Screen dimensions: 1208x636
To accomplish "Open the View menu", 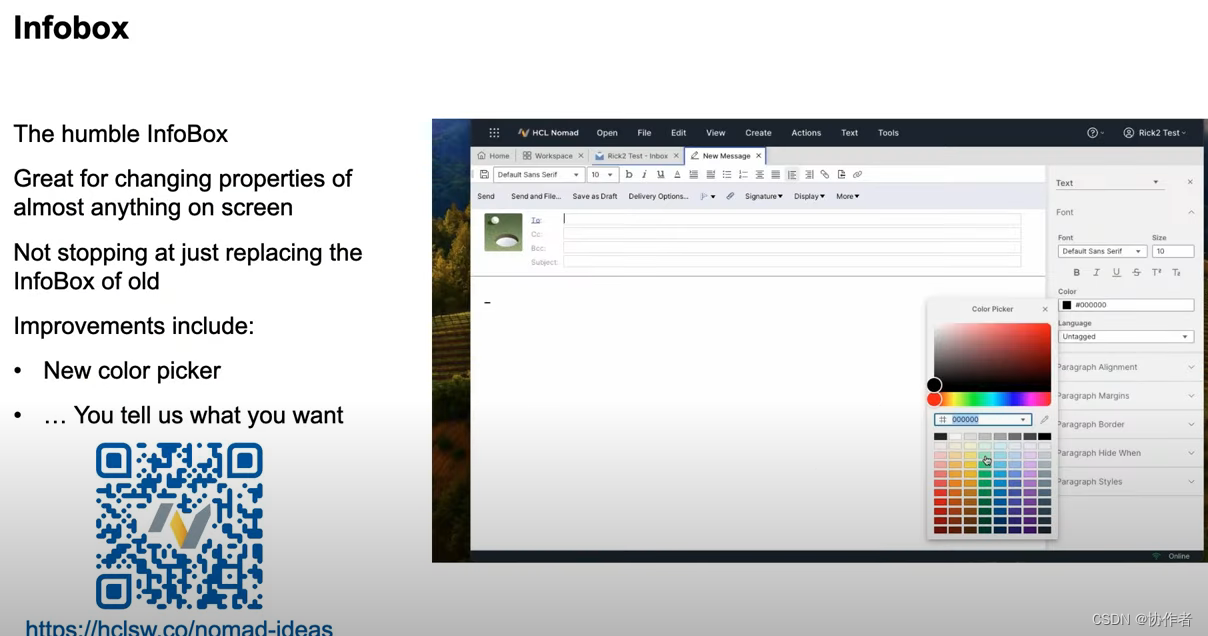I will point(716,133).
